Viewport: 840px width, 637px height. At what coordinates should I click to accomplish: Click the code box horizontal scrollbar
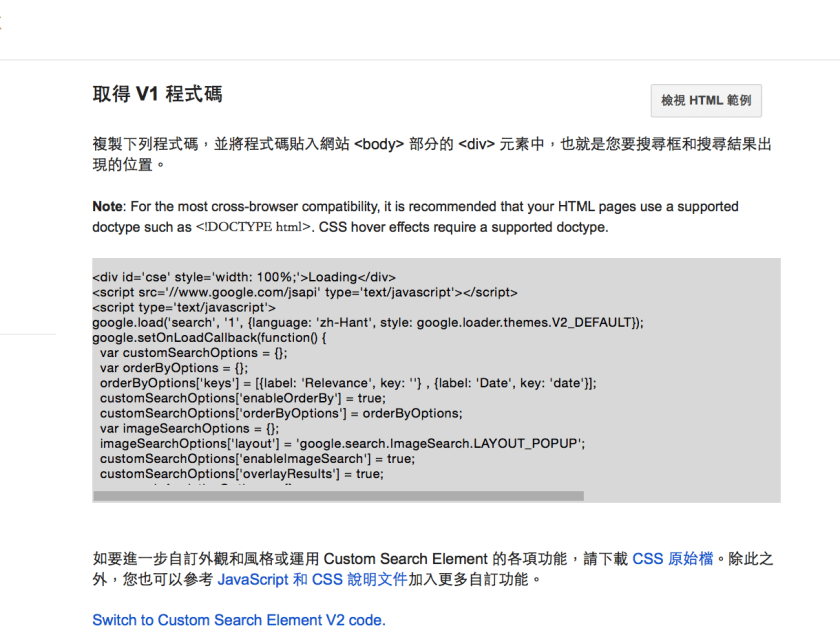tap(338, 495)
